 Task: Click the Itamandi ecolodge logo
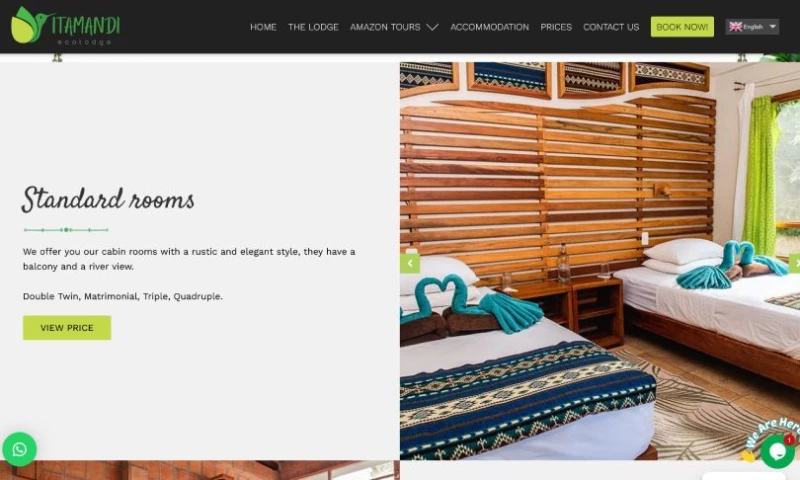coord(65,26)
